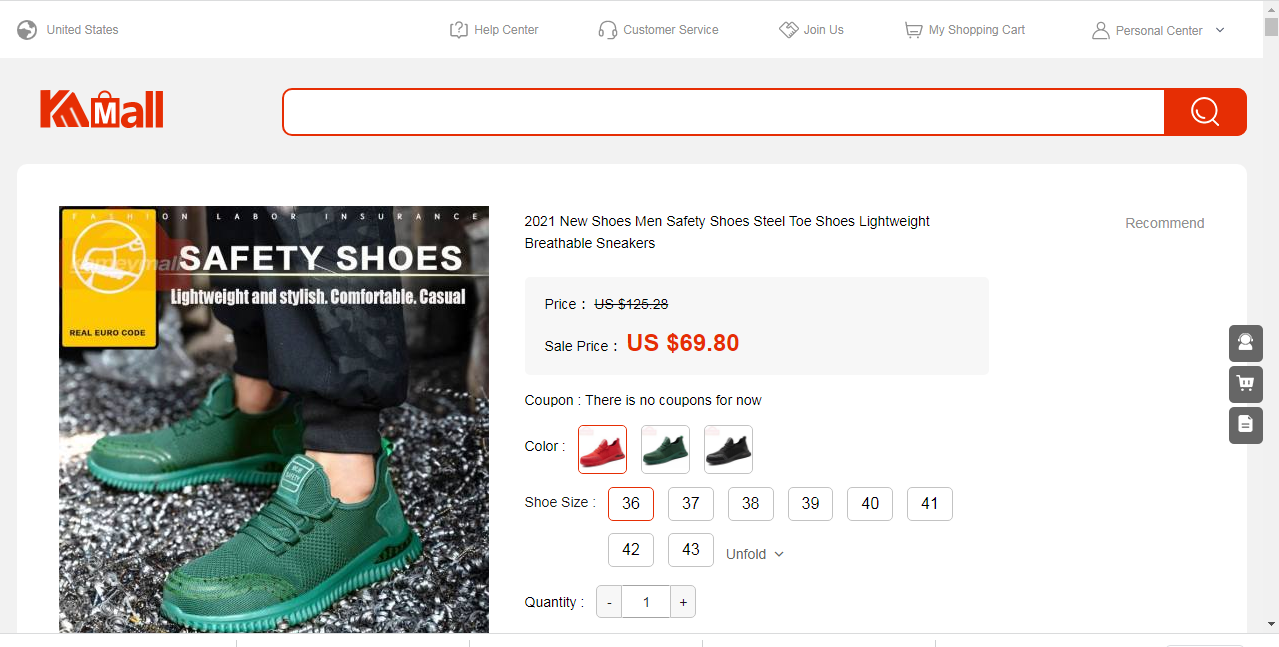Open the Help Center menu item
1279x647 pixels.
point(494,30)
